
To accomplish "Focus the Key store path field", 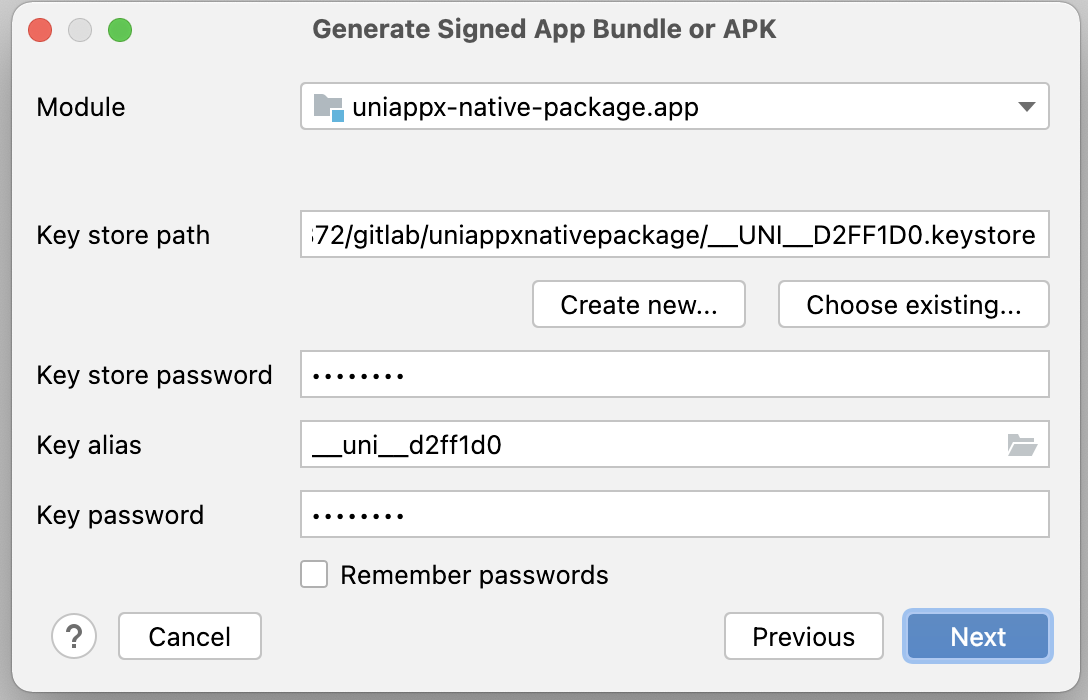I will click(x=674, y=234).
